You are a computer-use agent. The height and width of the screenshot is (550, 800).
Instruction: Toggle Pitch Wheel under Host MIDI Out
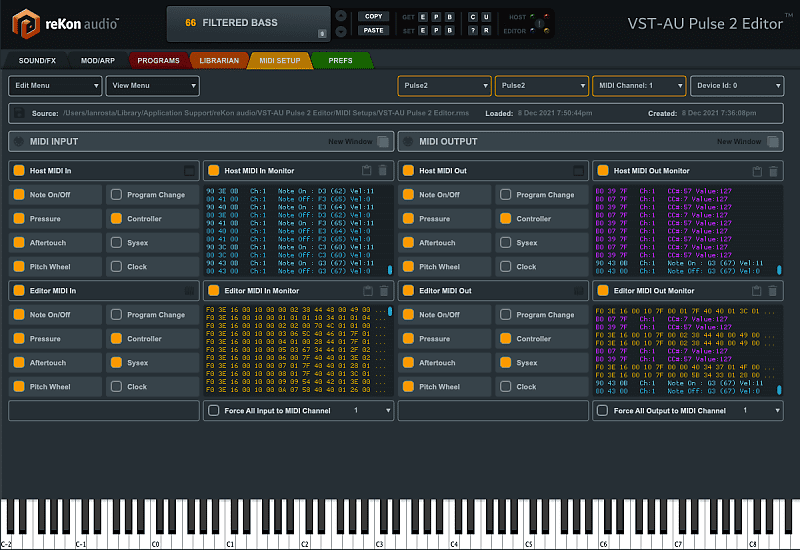point(408,267)
